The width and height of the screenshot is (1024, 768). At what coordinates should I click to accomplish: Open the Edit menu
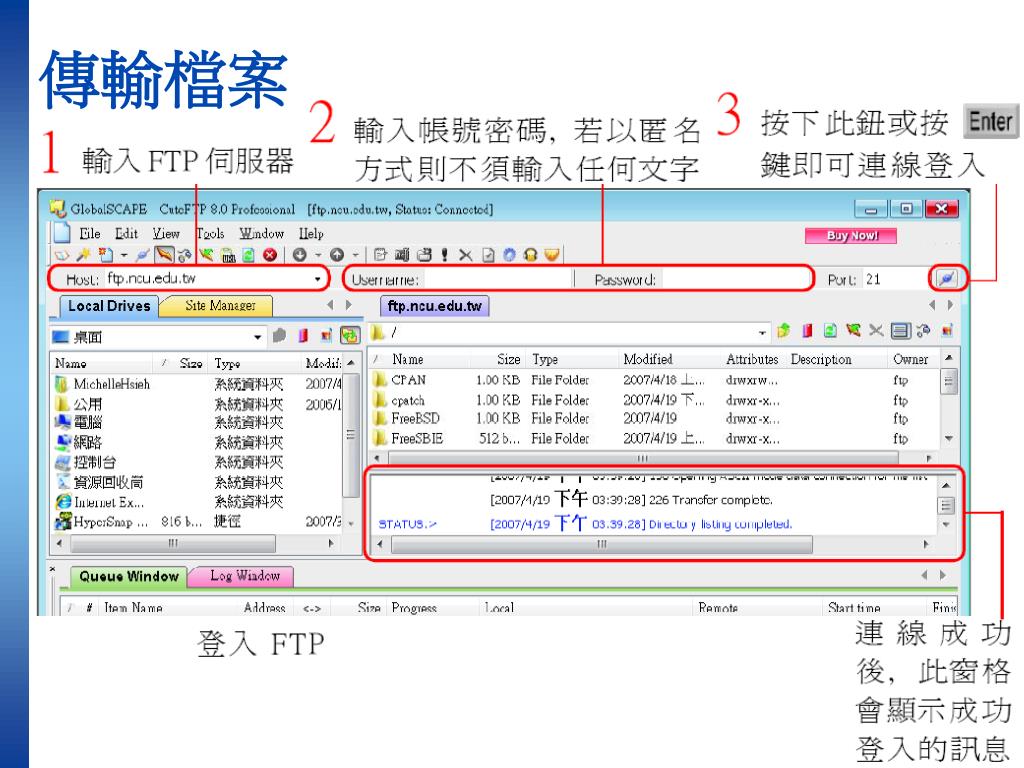(x=126, y=233)
